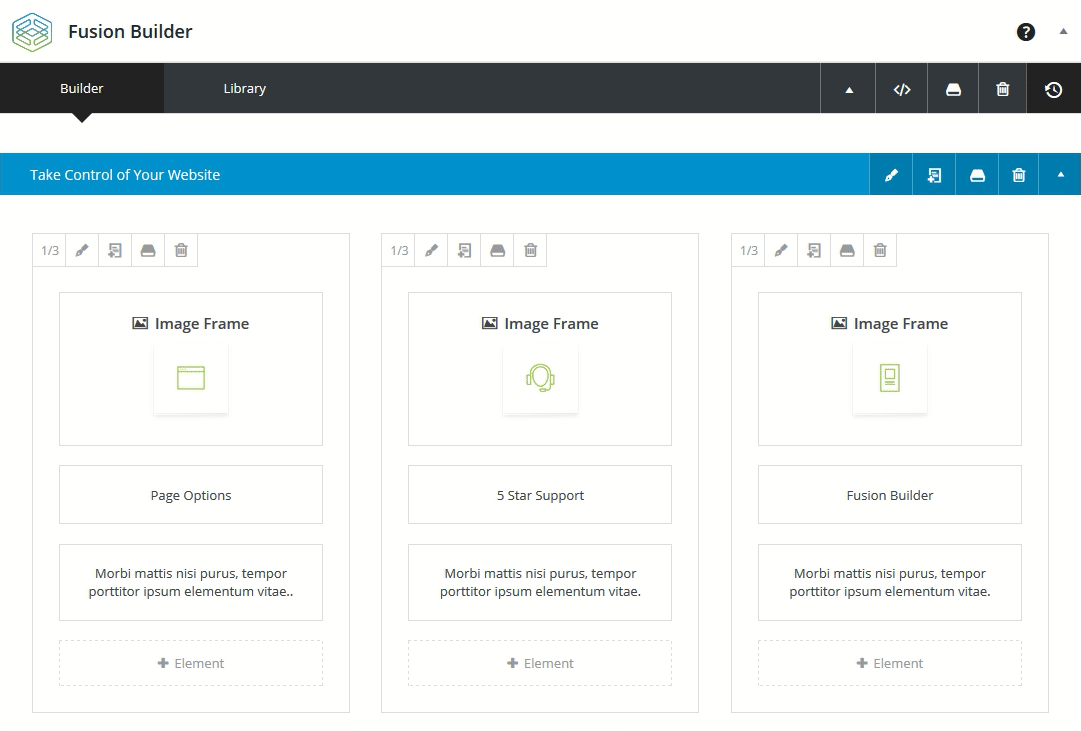Edit the first column with pencil icon
The image size is (1081, 731).
click(x=82, y=251)
